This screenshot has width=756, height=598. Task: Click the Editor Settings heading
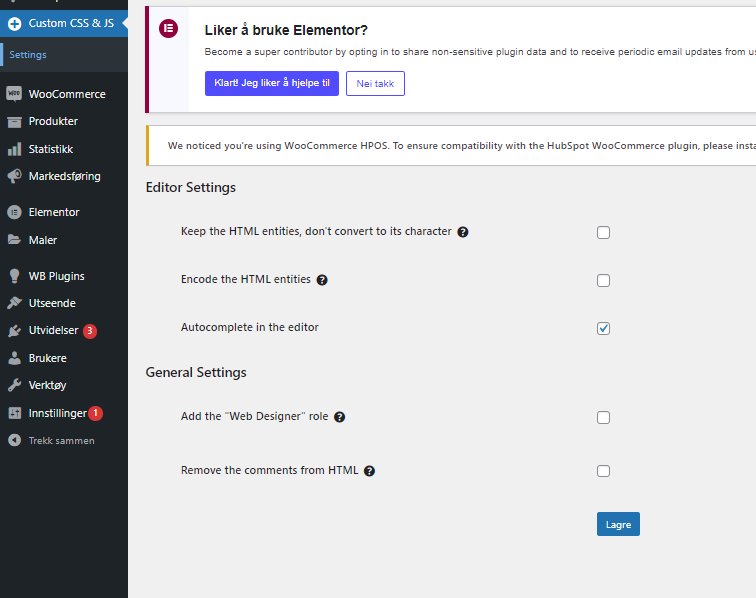point(190,188)
